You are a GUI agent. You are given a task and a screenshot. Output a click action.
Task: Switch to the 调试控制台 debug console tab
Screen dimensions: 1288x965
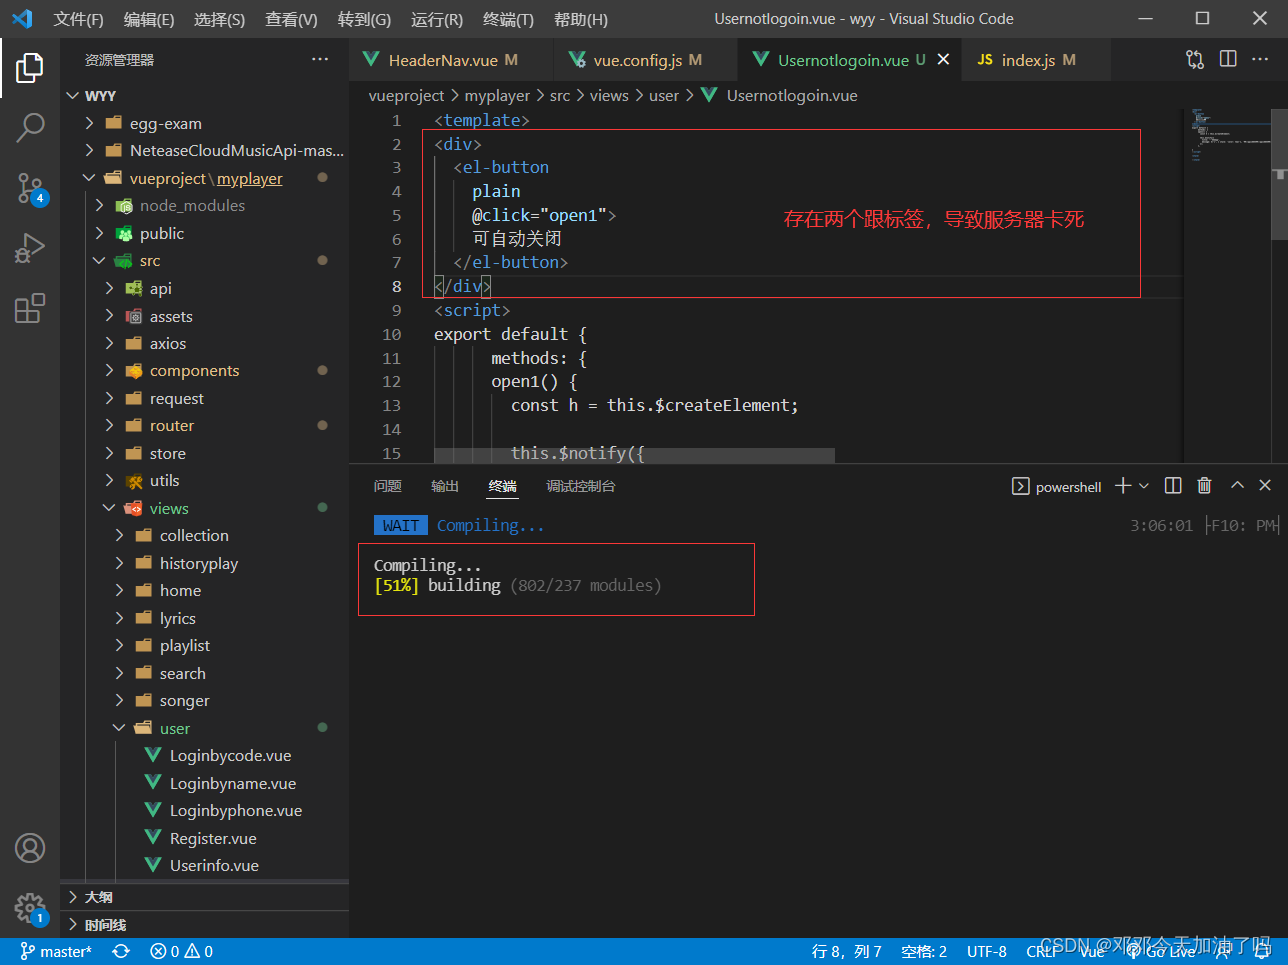point(581,486)
